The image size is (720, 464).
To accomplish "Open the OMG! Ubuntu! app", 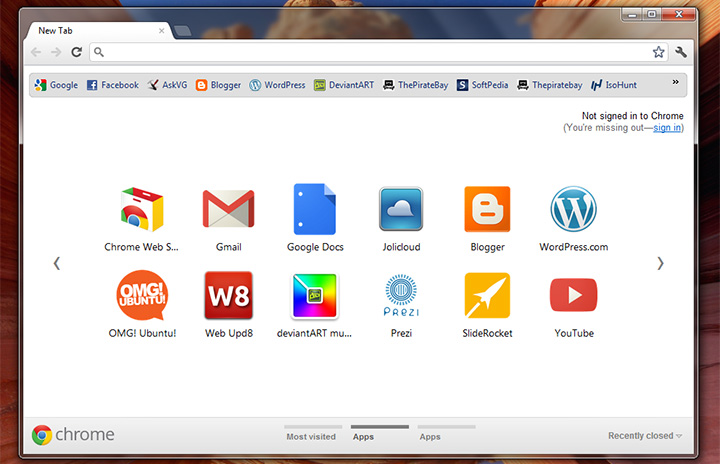I will pyautogui.click(x=142, y=296).
